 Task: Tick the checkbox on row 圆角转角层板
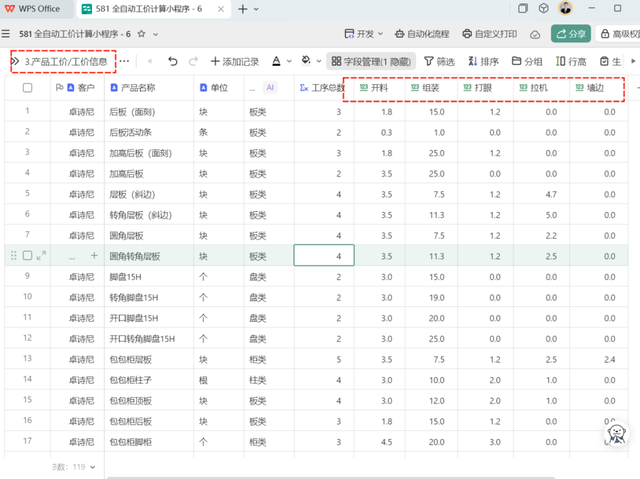(x=27, y=256)
